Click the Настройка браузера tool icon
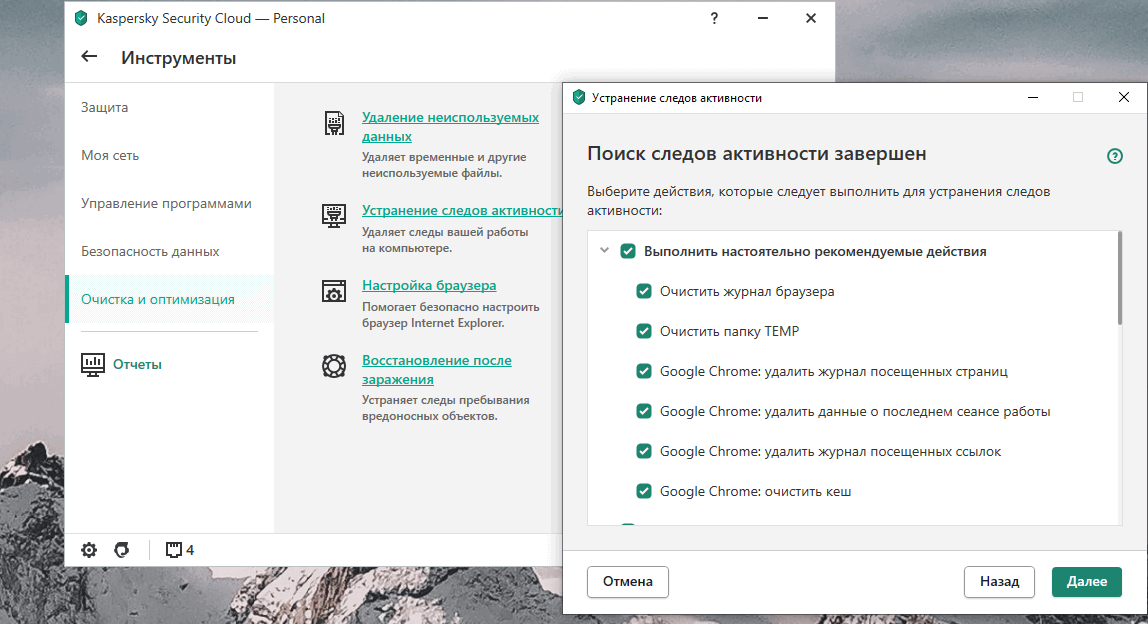 point(334,291)
